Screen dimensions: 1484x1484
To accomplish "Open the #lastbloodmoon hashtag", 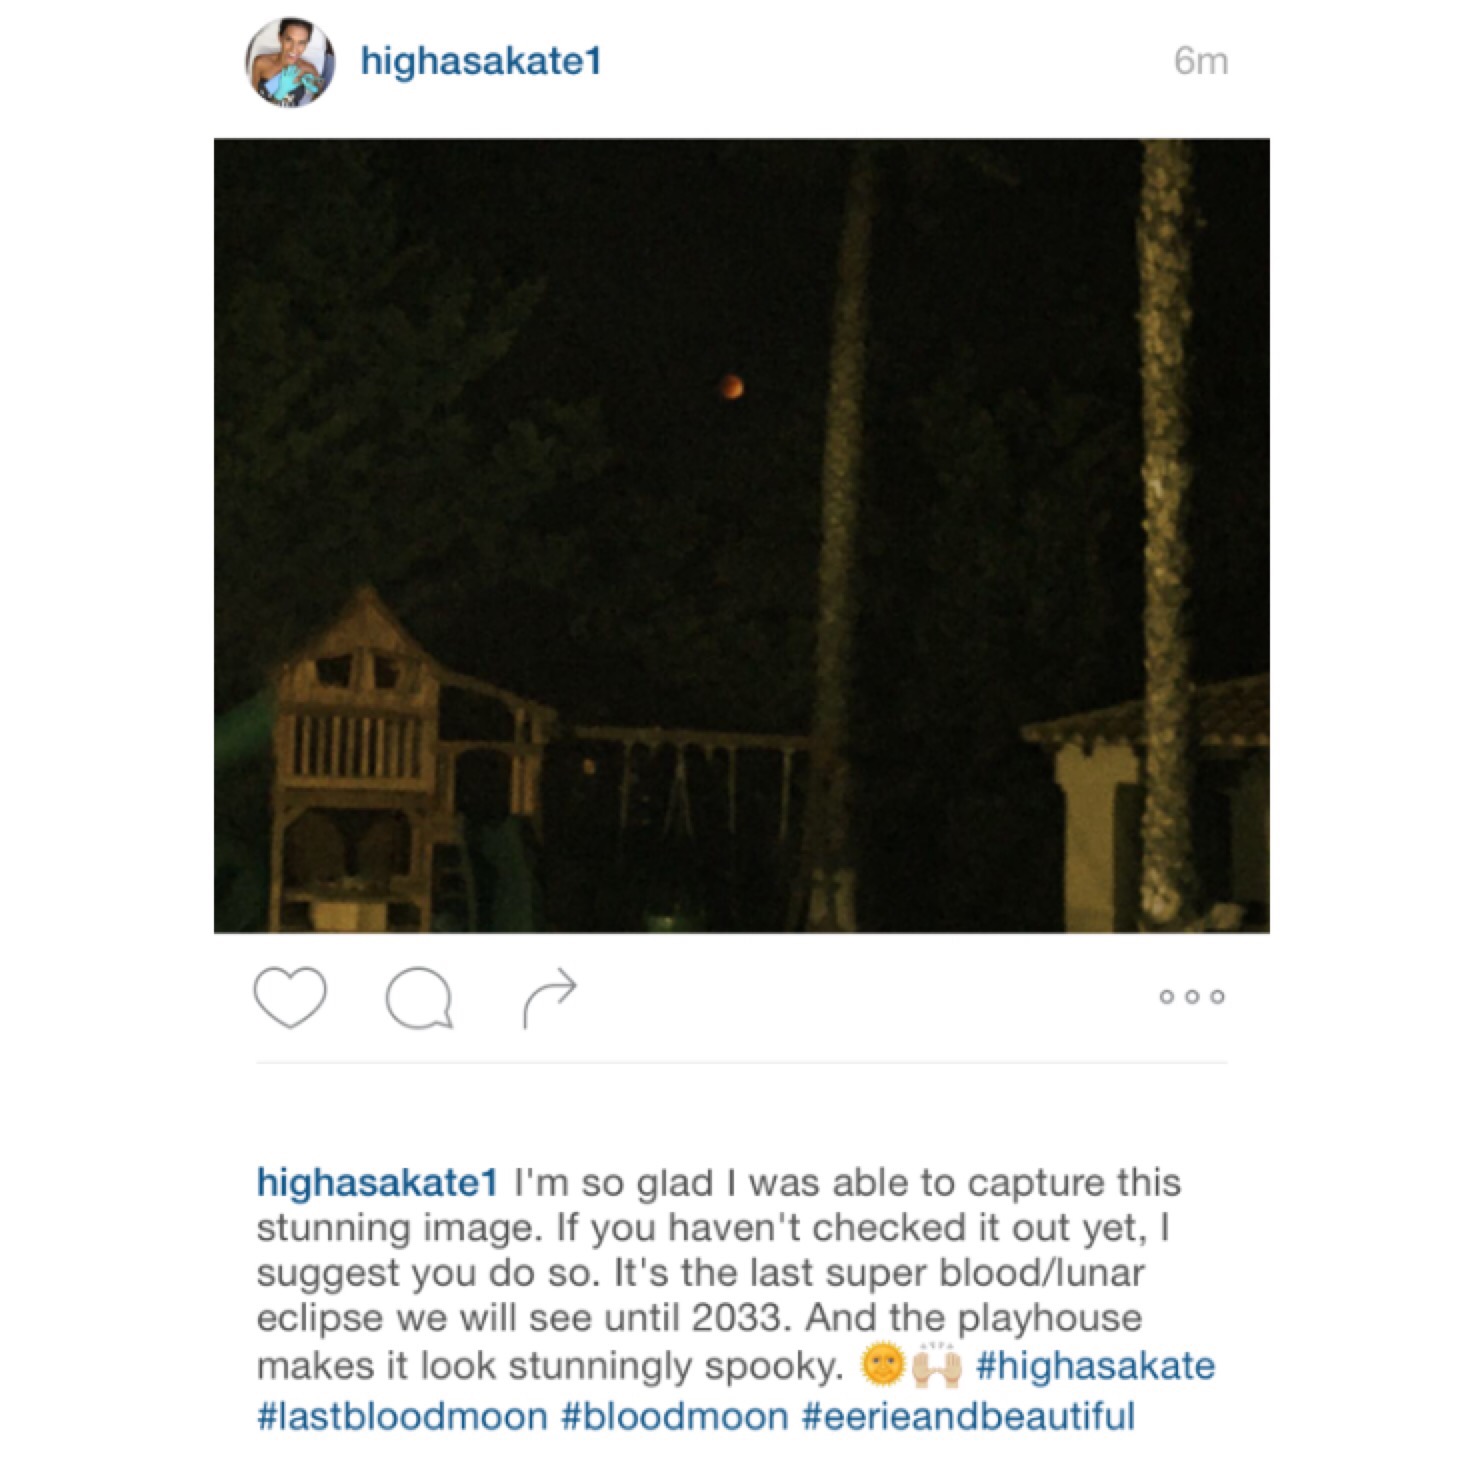I will click(402, 1416).
